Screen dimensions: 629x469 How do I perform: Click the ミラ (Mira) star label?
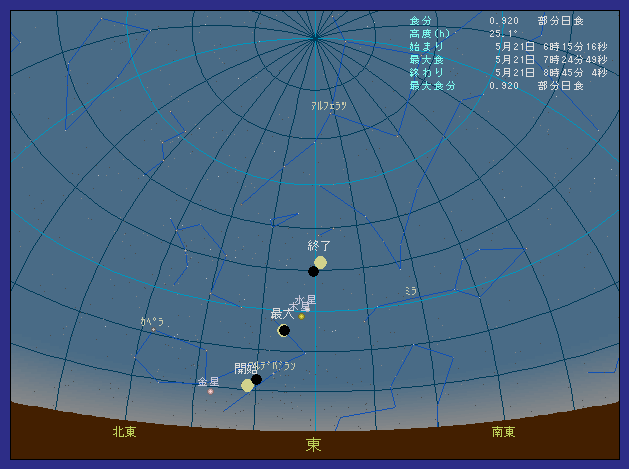pos(410,291)
